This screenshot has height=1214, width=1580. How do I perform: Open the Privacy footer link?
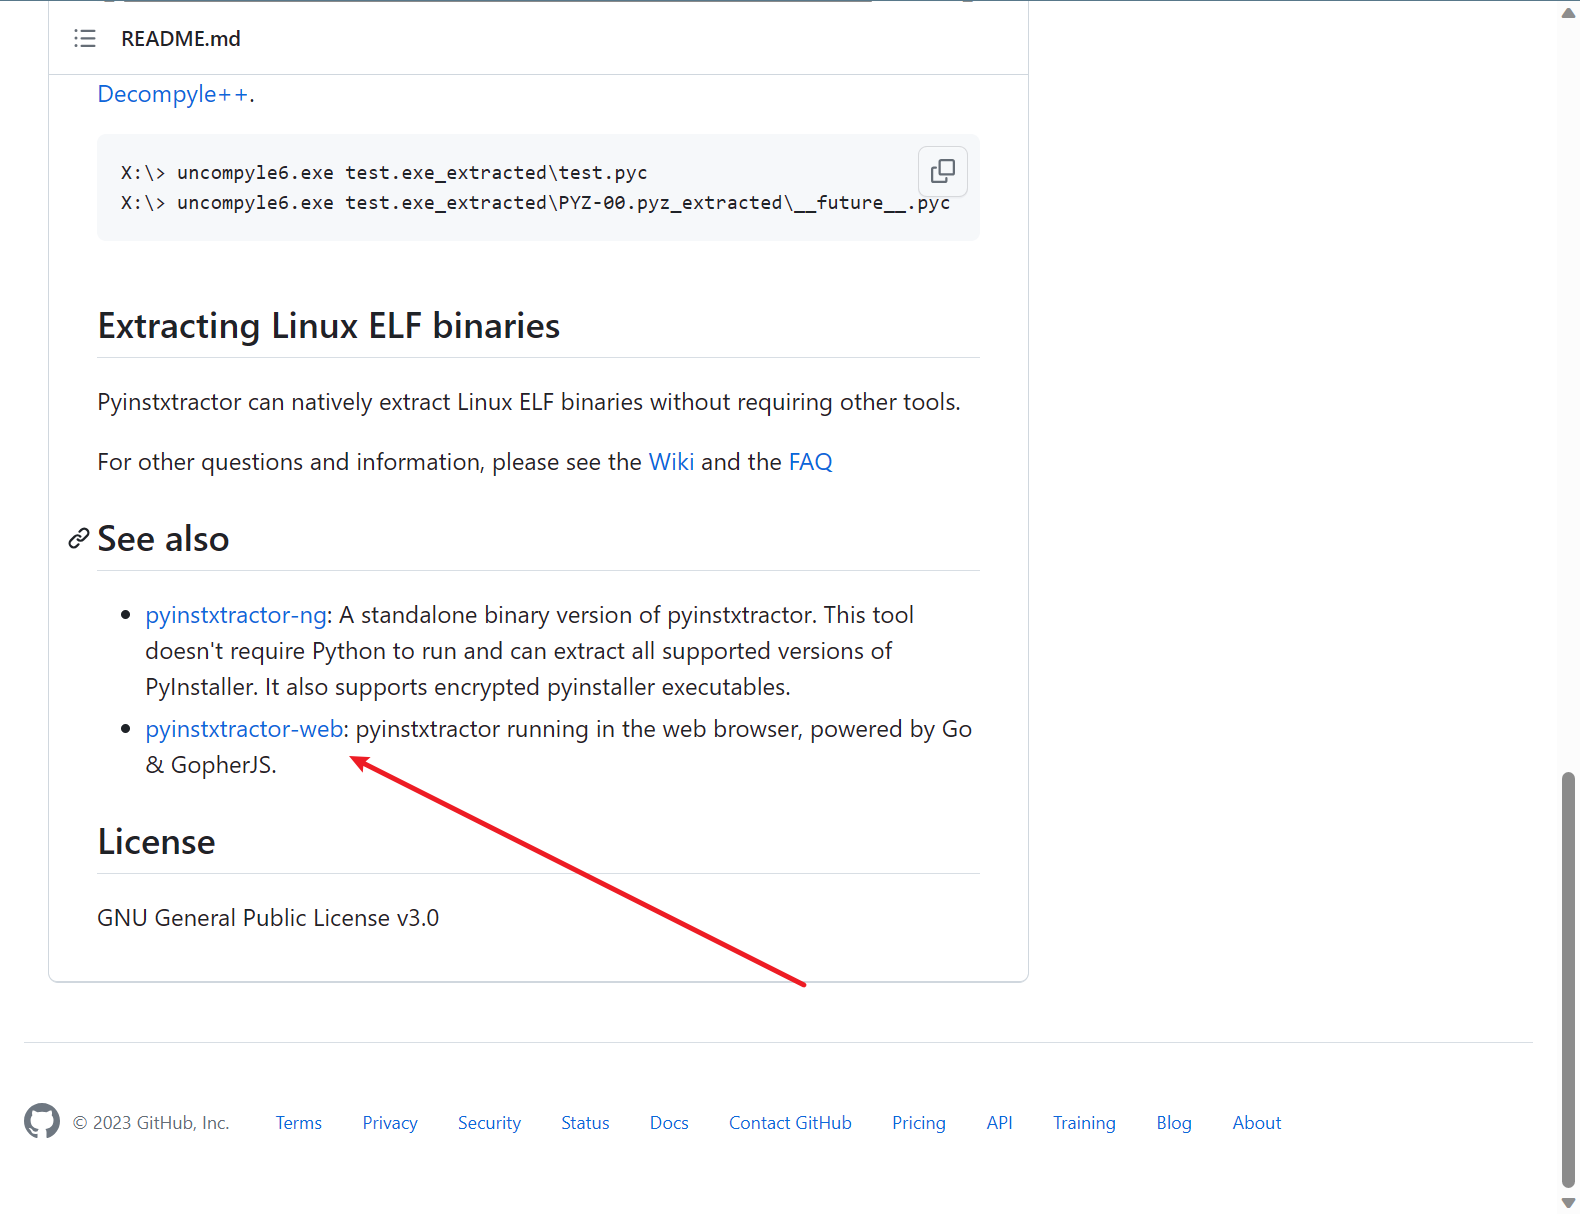point(390,1123)
